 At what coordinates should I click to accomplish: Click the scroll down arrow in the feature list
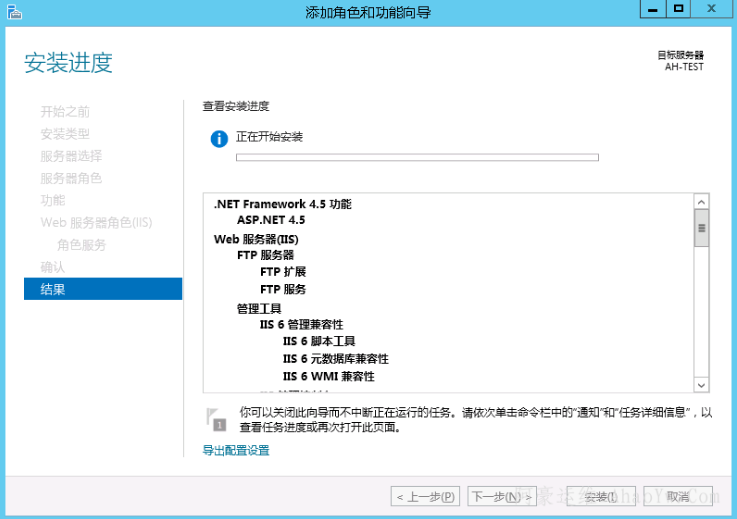[701, 385]
